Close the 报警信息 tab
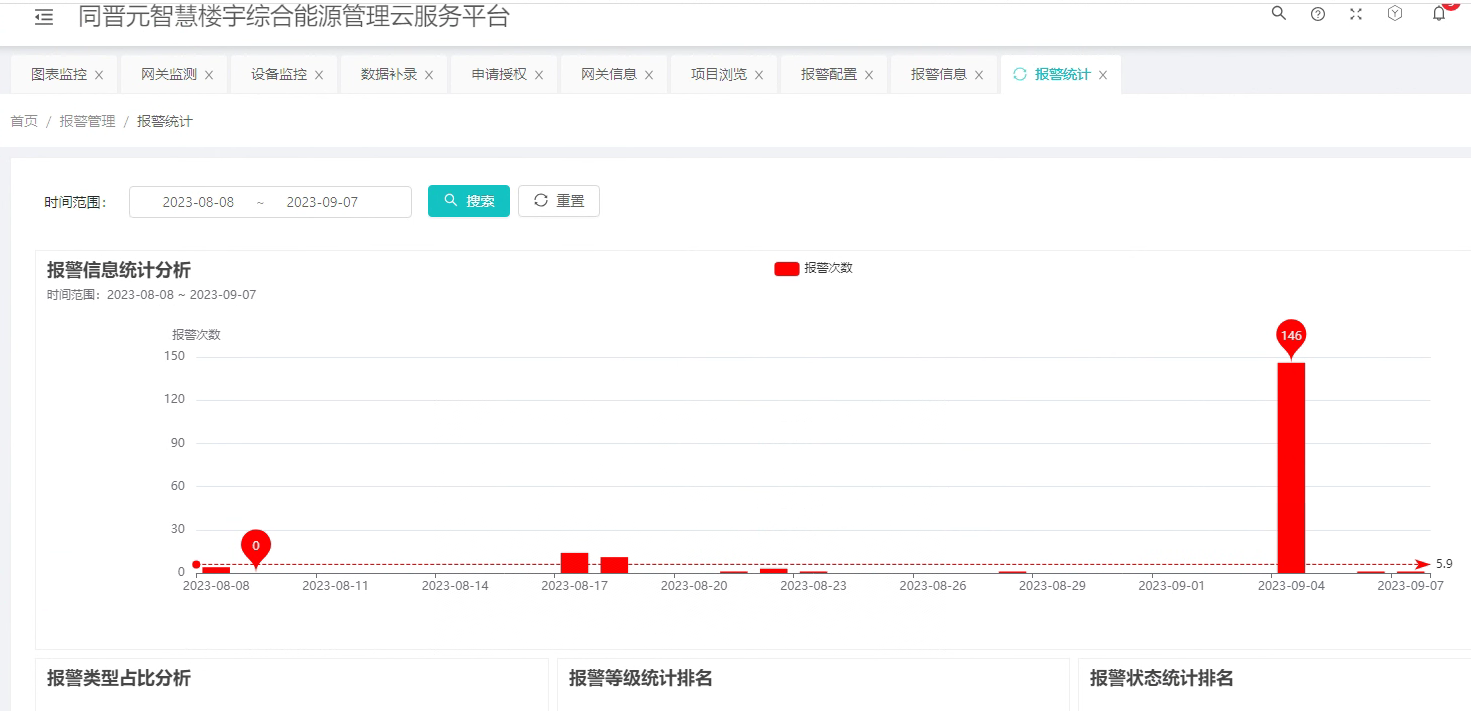This screenshot has width=1471, height=711. pyautogui.click(x=979, y=75)
